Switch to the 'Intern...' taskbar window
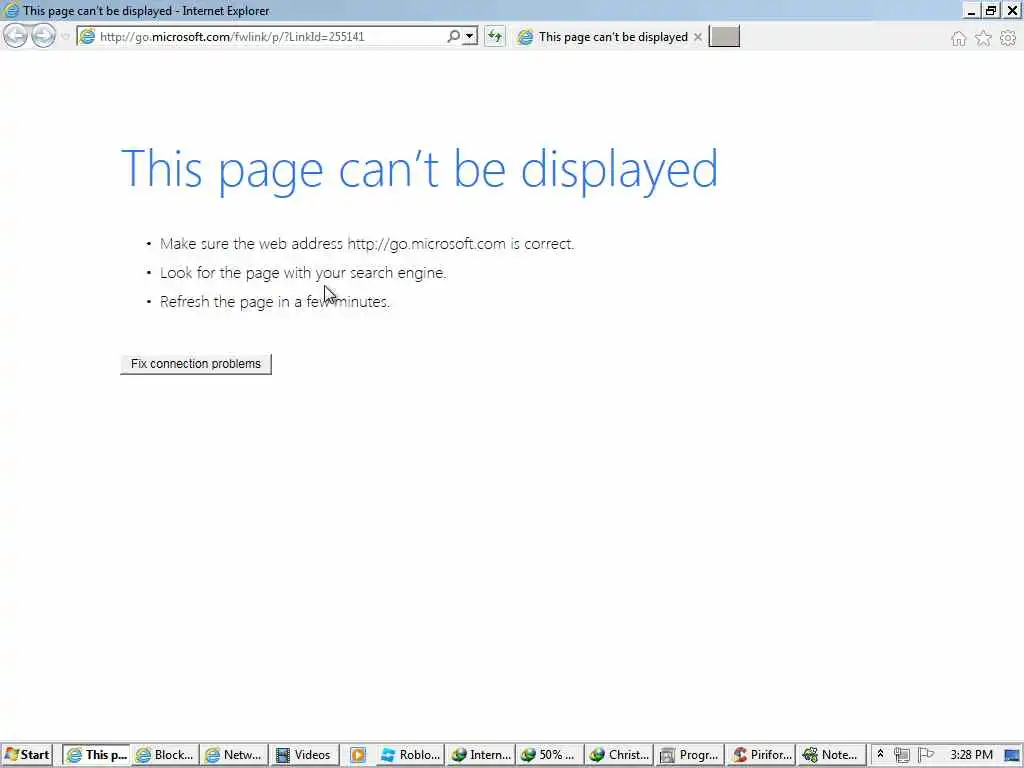 [x=481, y=755]
